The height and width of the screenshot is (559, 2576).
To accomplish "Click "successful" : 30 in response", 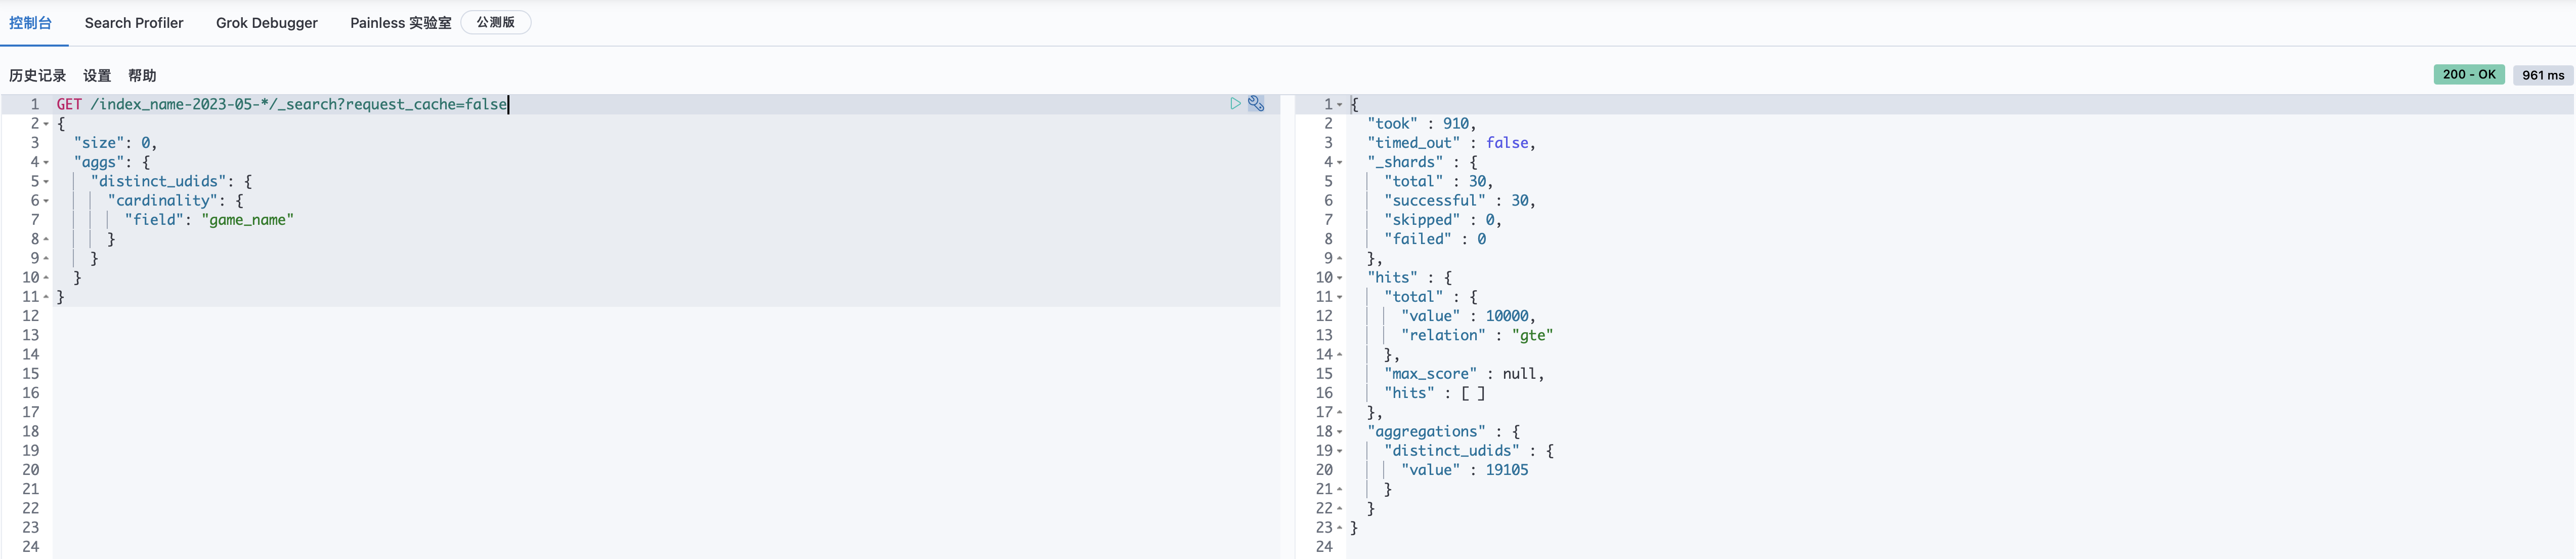I will coord(1459,201).
